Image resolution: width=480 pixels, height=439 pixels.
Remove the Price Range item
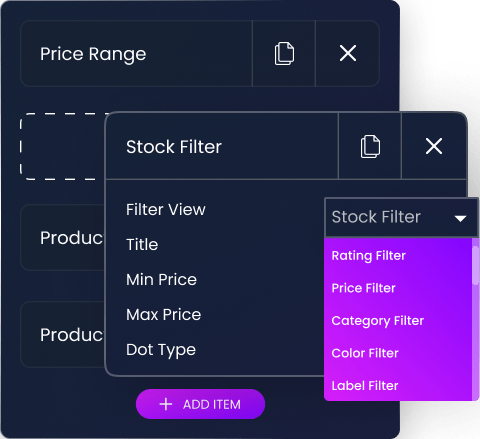348,54
